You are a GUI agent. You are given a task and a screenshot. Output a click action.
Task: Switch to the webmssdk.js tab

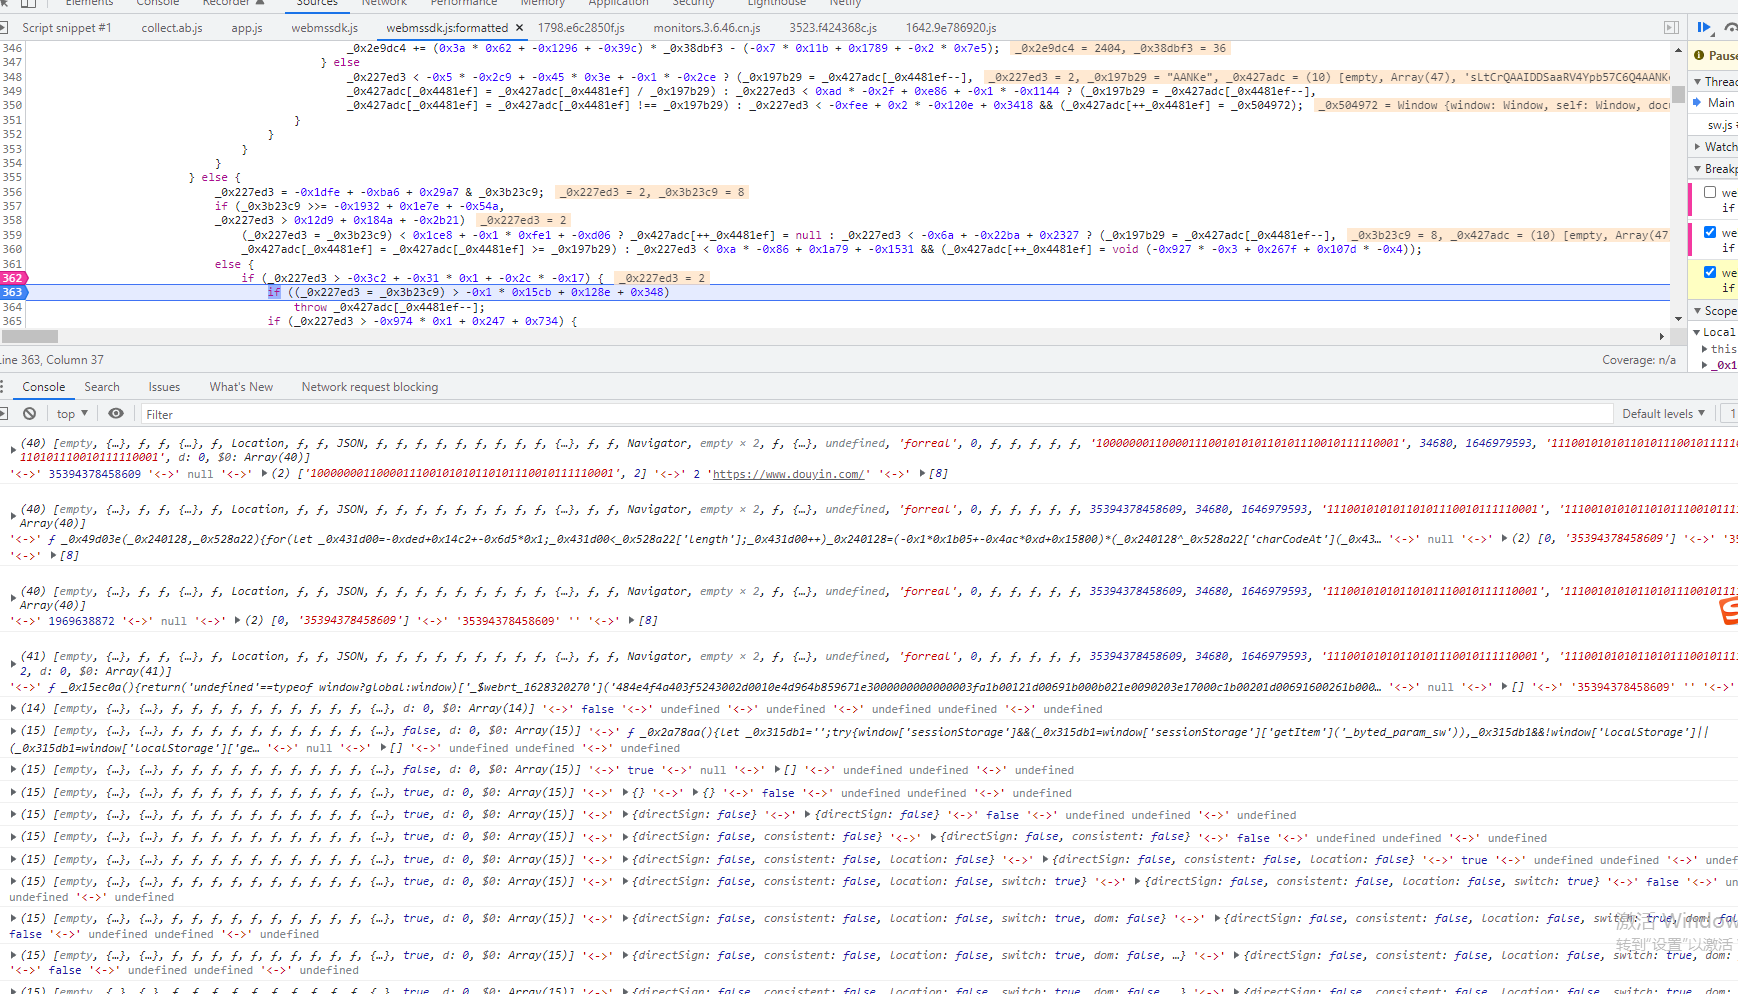point(325,28)
